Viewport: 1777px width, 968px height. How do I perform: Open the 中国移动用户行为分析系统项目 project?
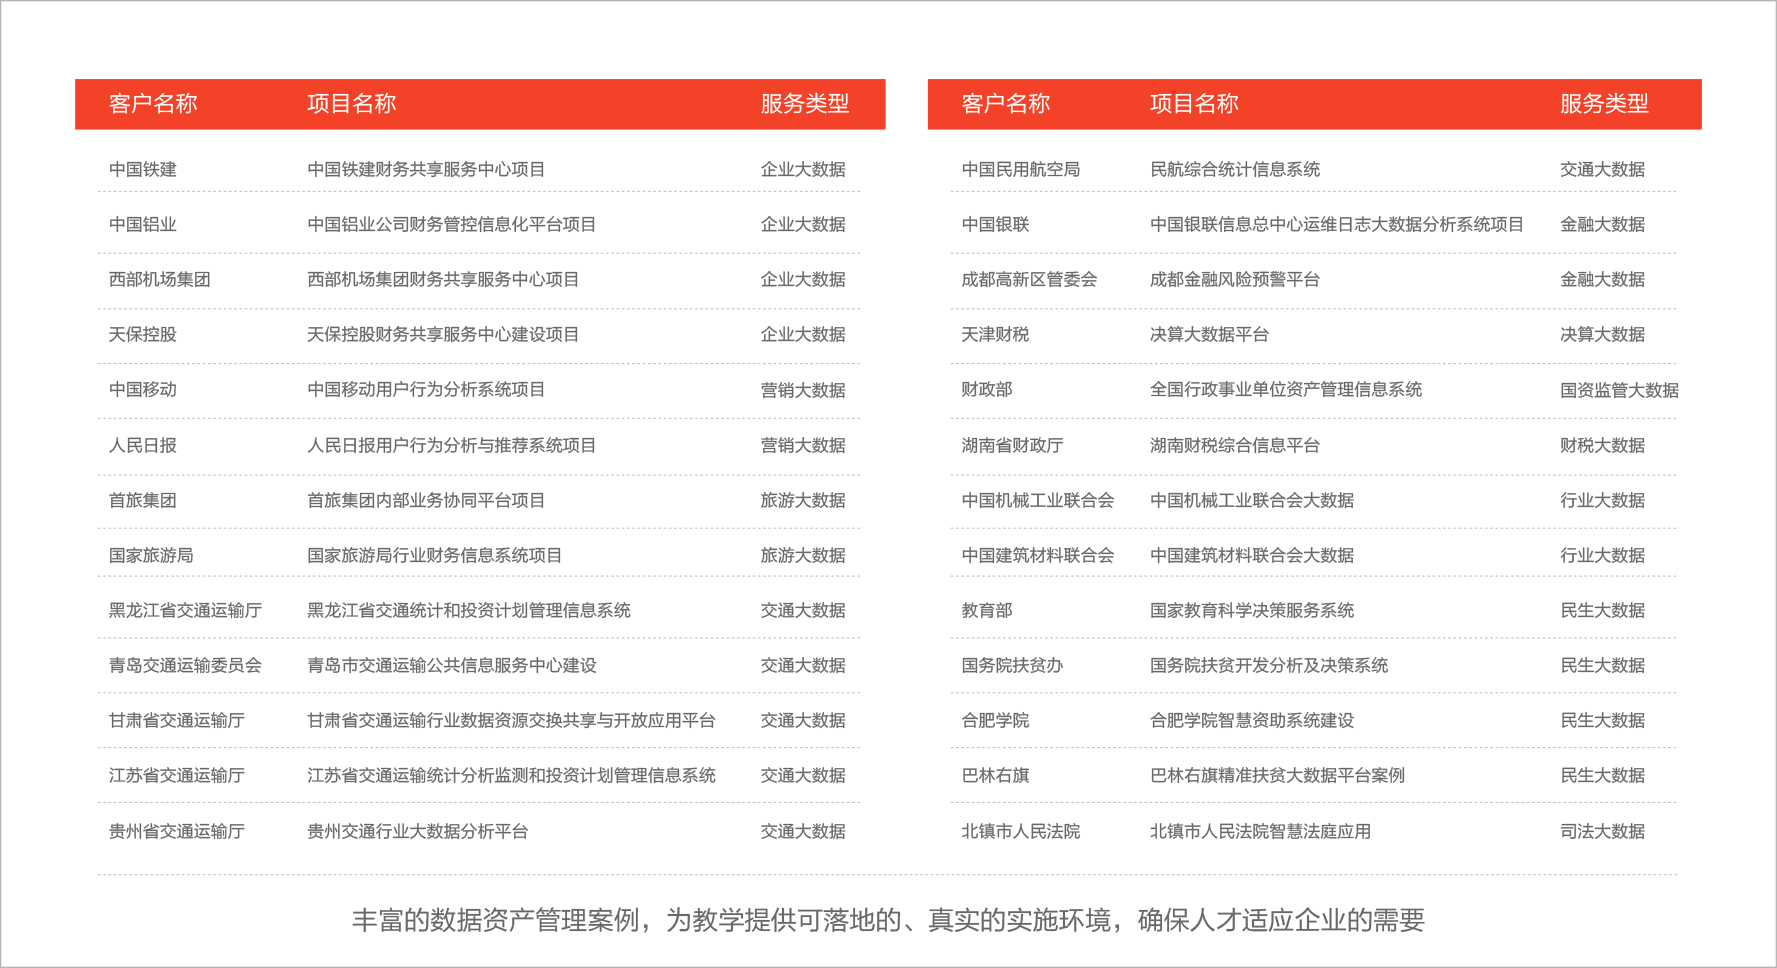point(427,390)
